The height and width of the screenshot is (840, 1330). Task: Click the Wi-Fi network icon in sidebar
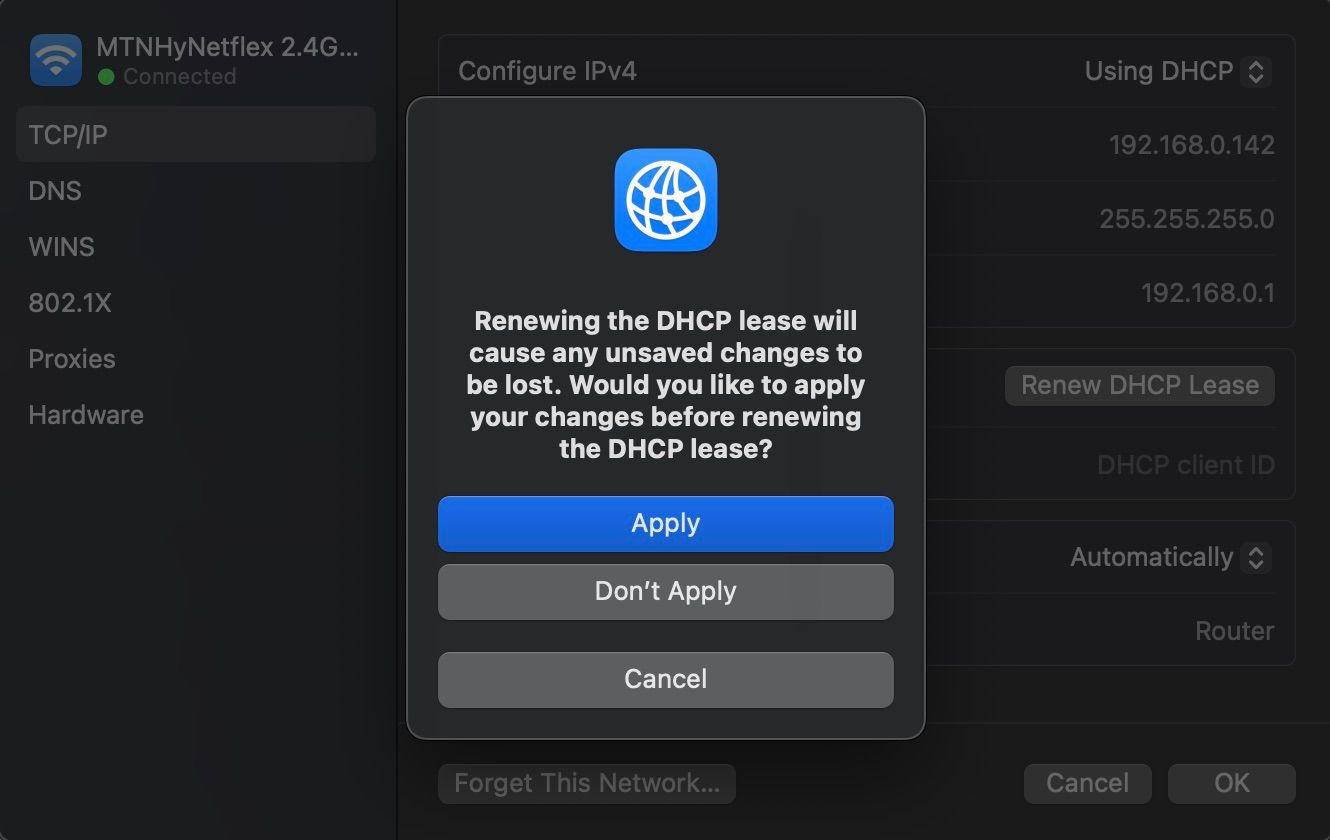pos(56,60)
